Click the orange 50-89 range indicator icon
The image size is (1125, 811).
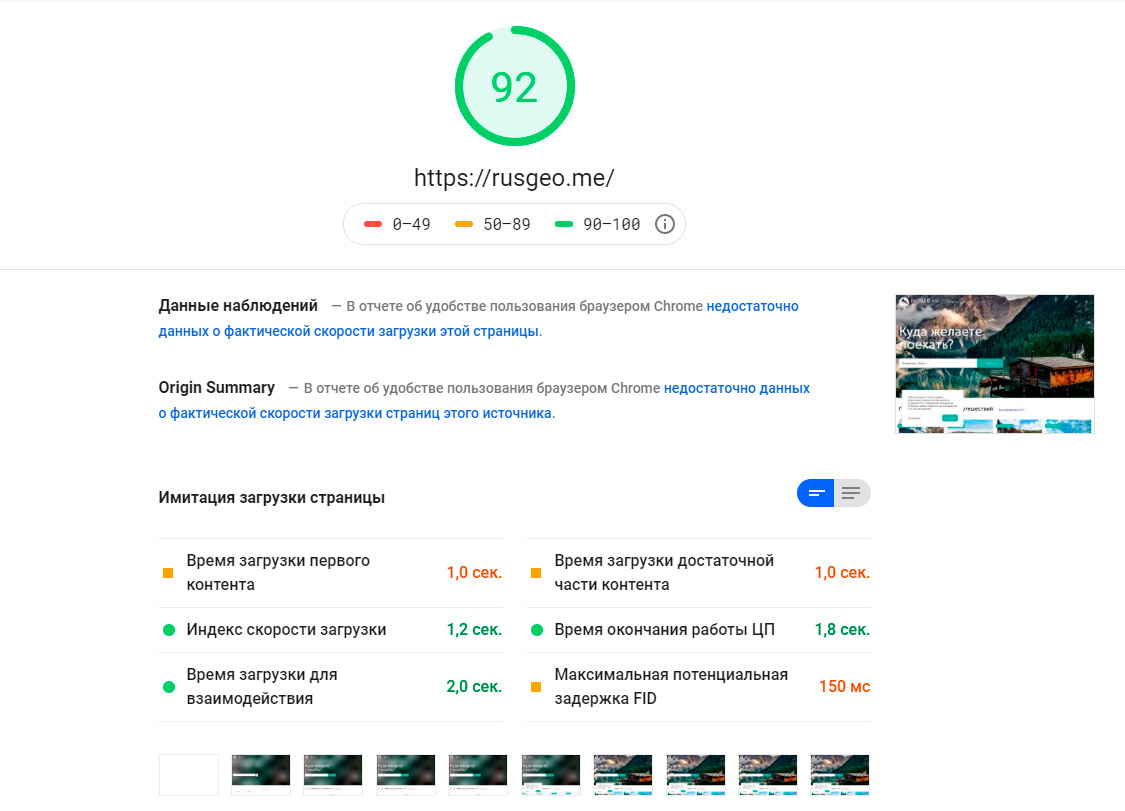tap(465, 224)
